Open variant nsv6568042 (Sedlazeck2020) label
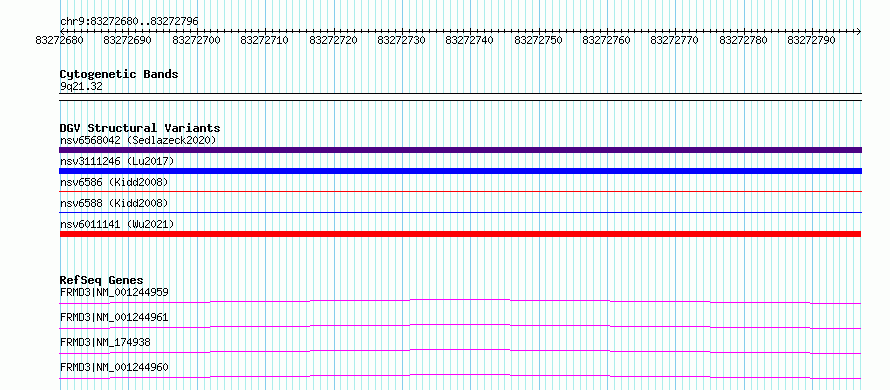This screenshot has width=890, height=390. [138, 140]
